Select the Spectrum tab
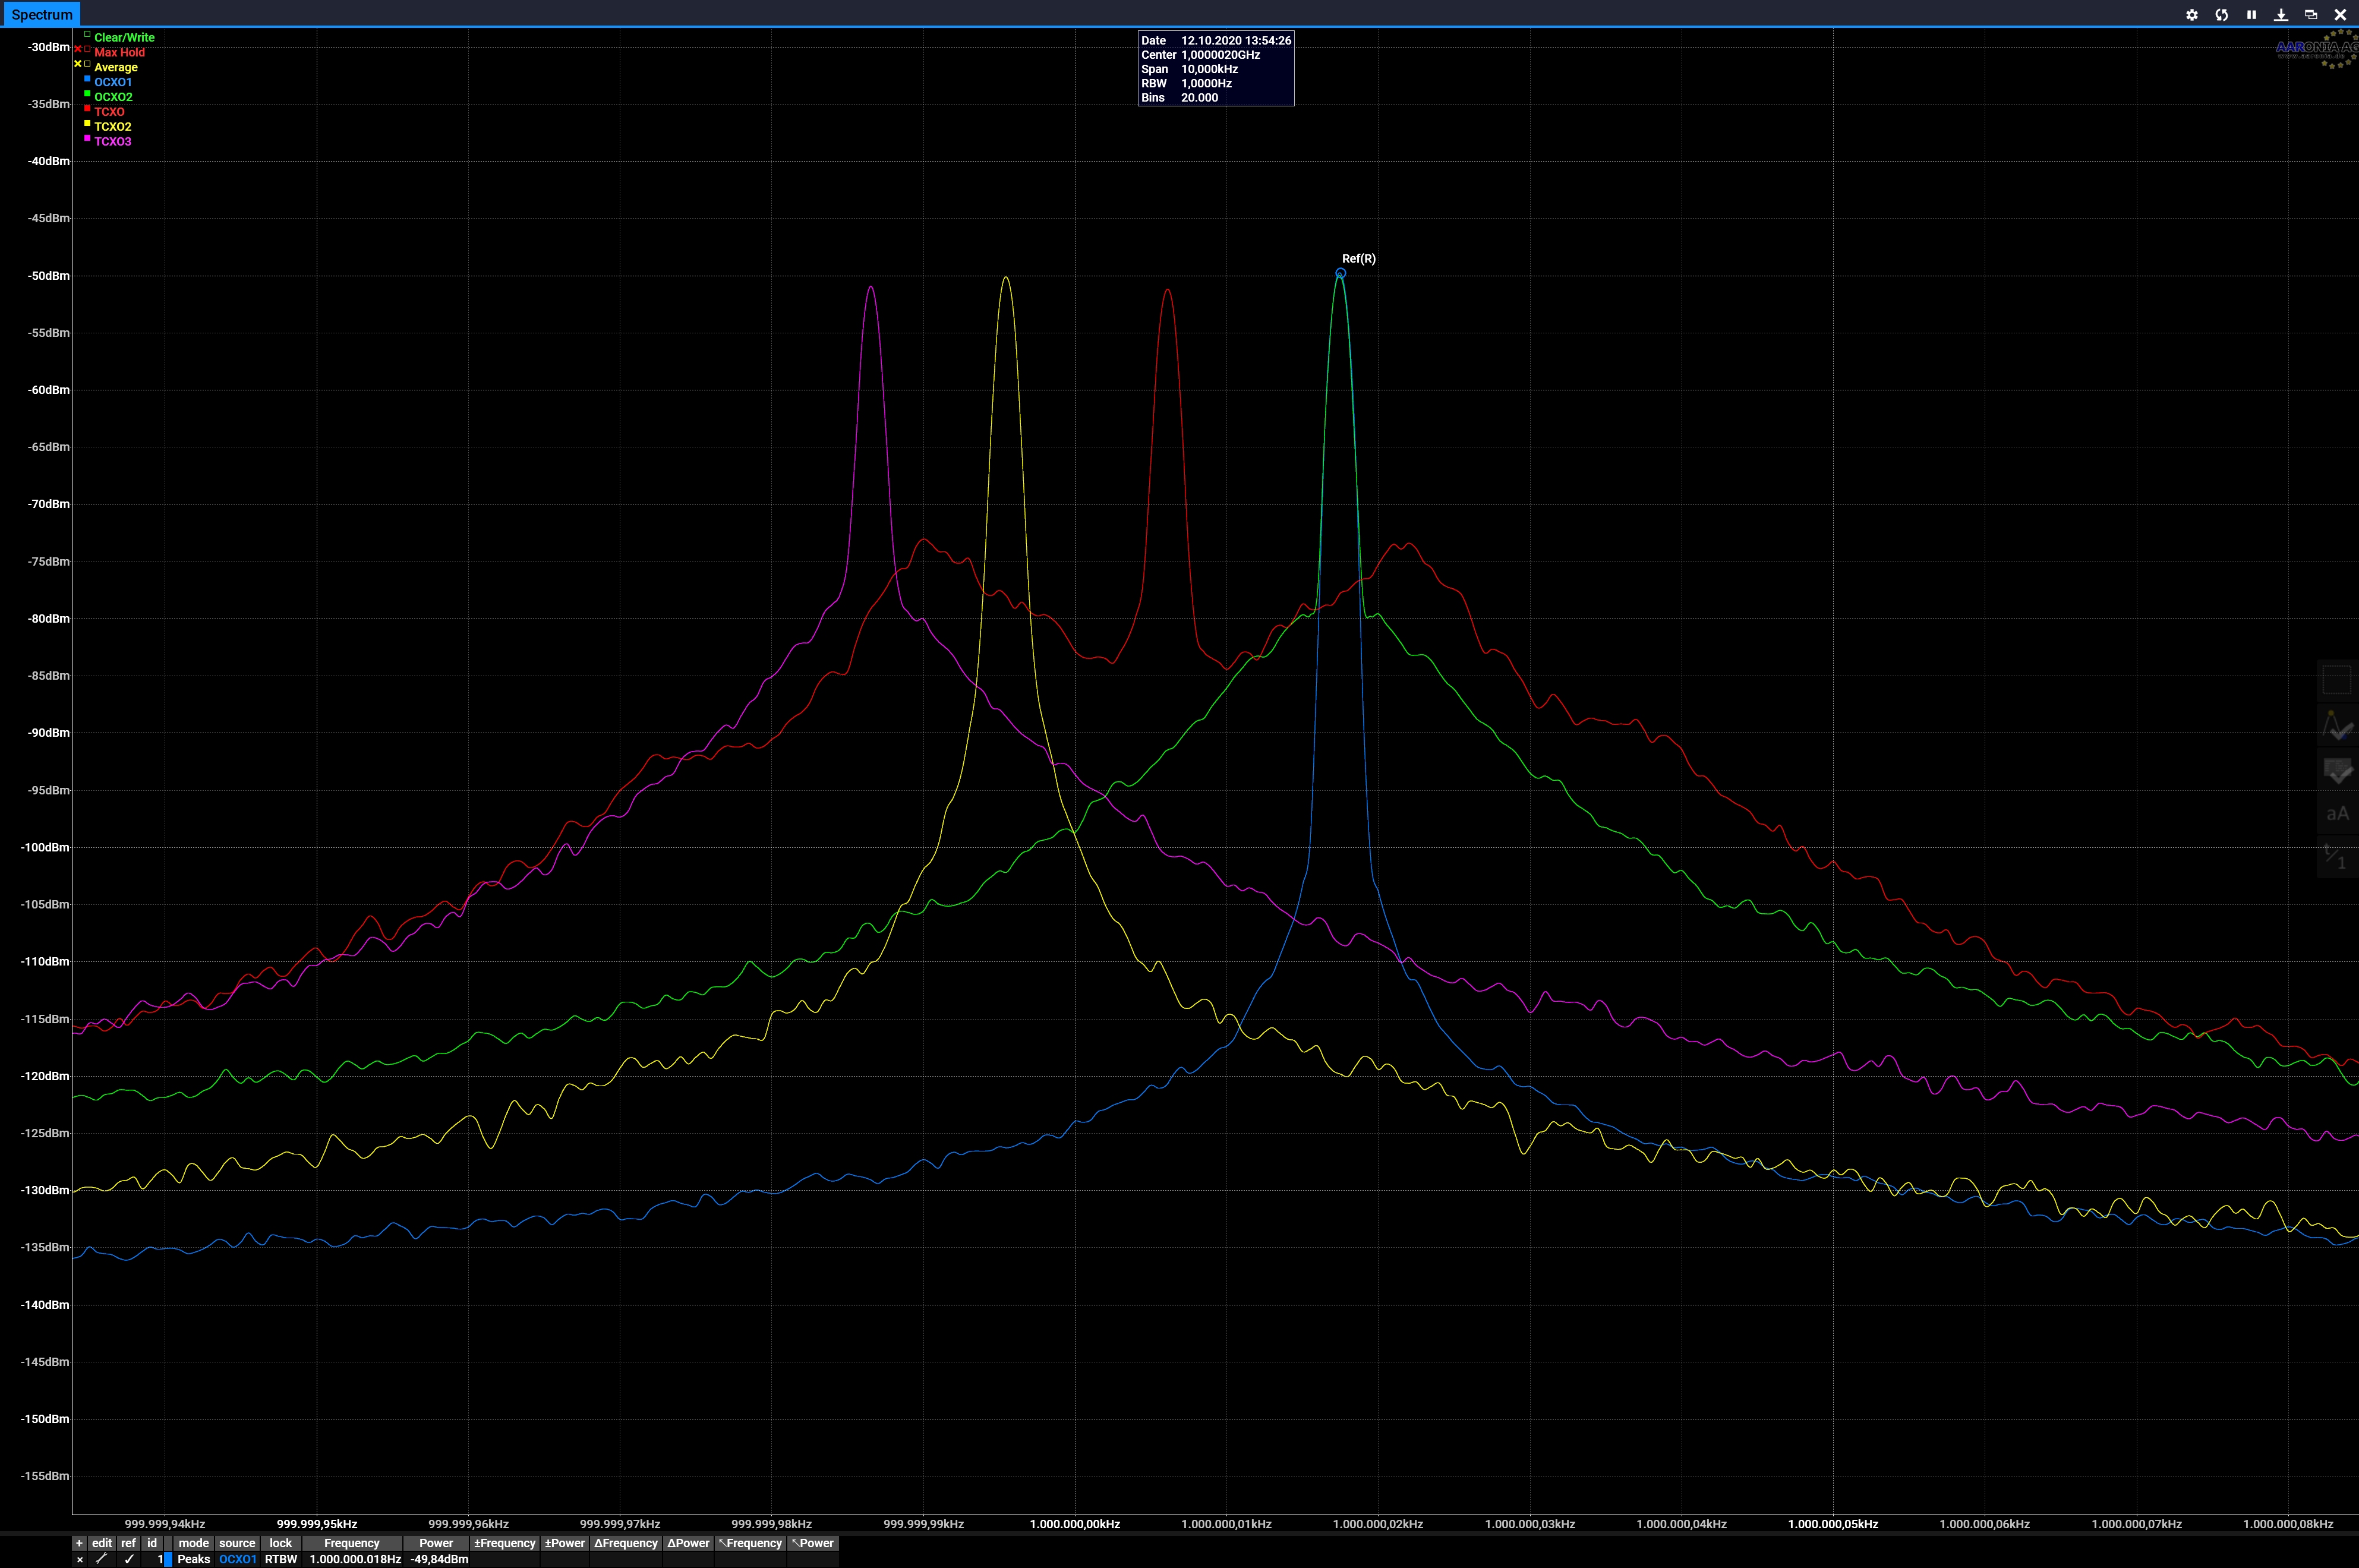The width and height of the screenshot is (2359, 1568). pyautogui.click(x=41, y=14)
